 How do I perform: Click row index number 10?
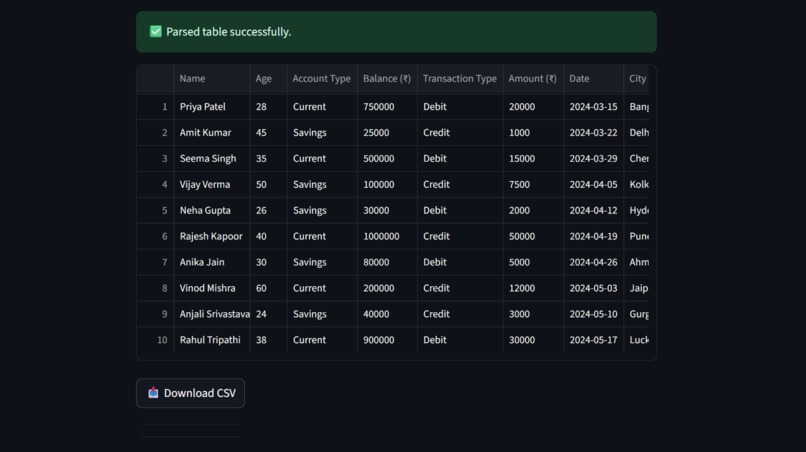click(x=155, y=339)
